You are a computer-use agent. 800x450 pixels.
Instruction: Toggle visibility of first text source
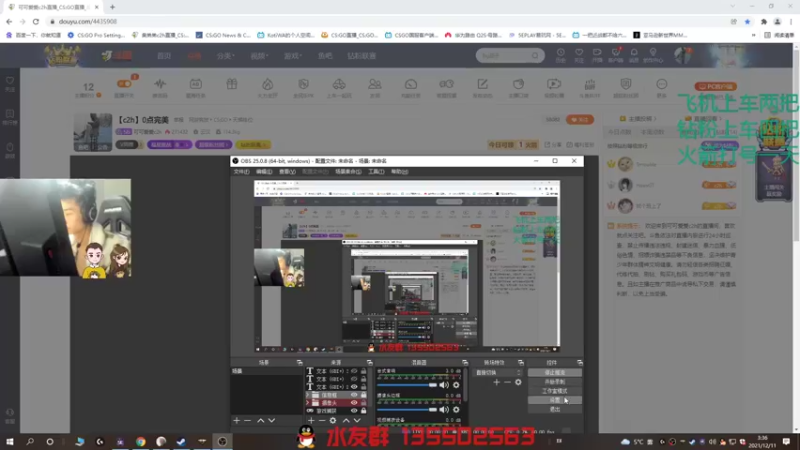click(354, 371)
